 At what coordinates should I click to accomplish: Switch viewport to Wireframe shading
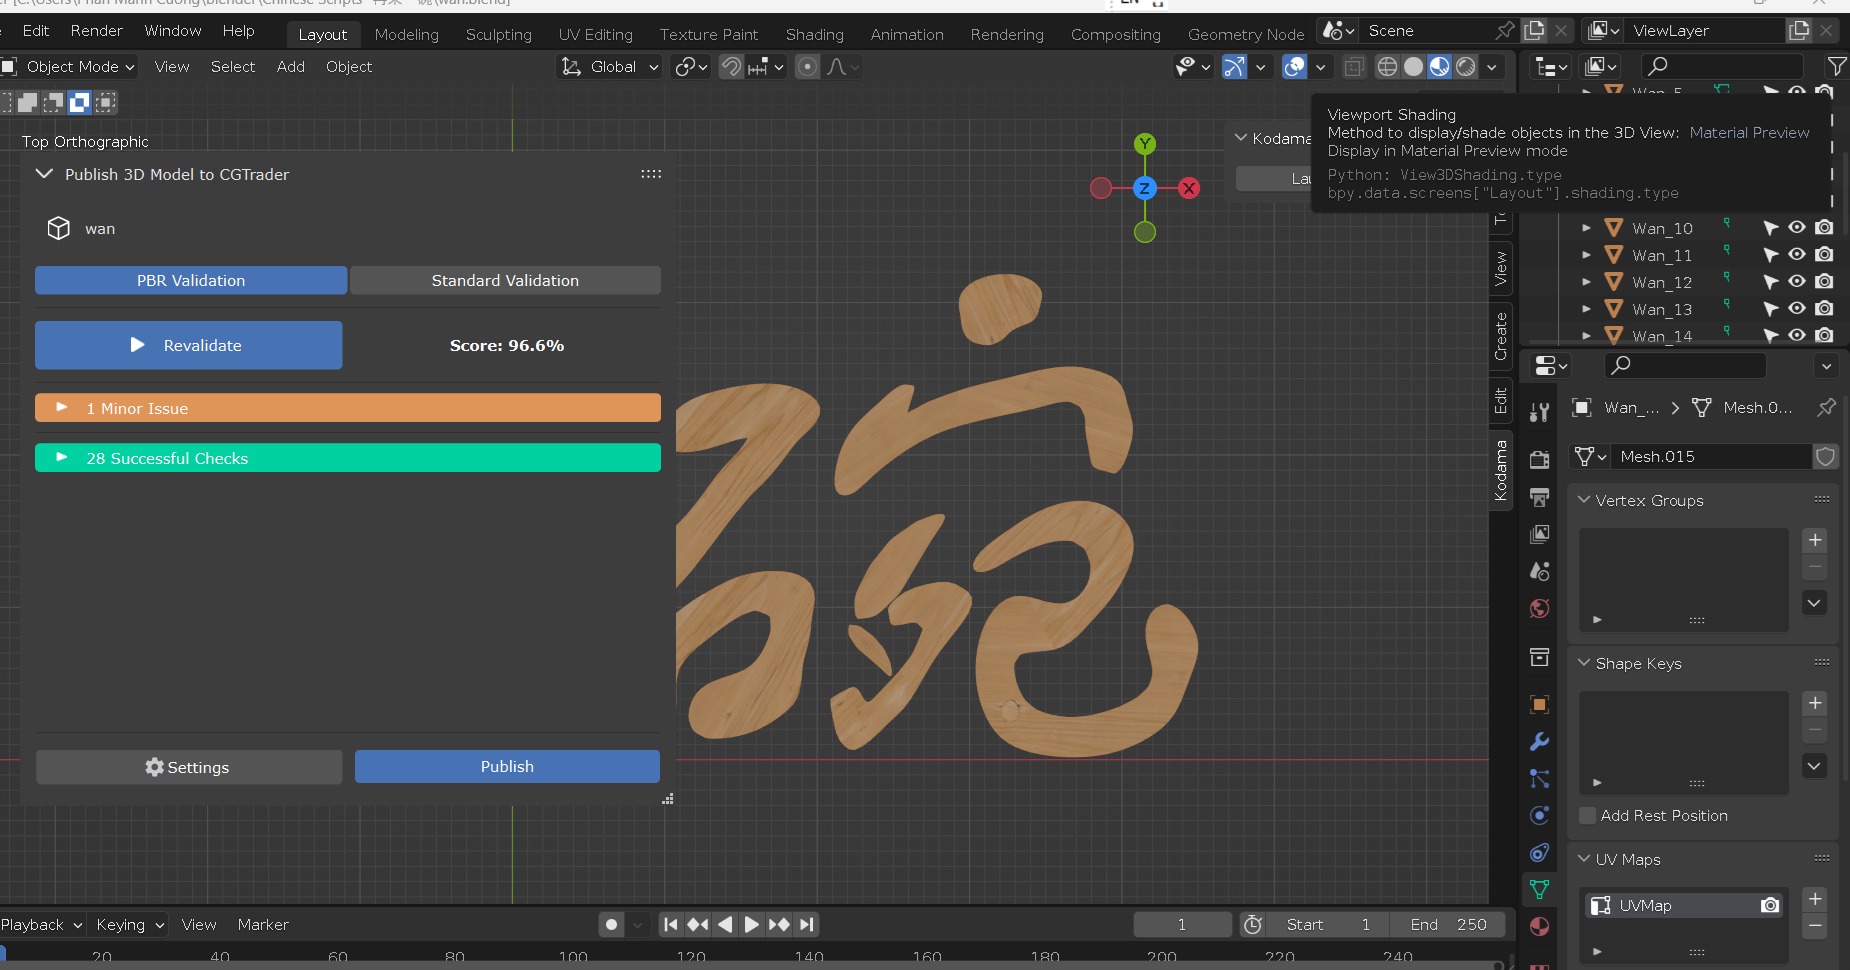(1387, 67)
